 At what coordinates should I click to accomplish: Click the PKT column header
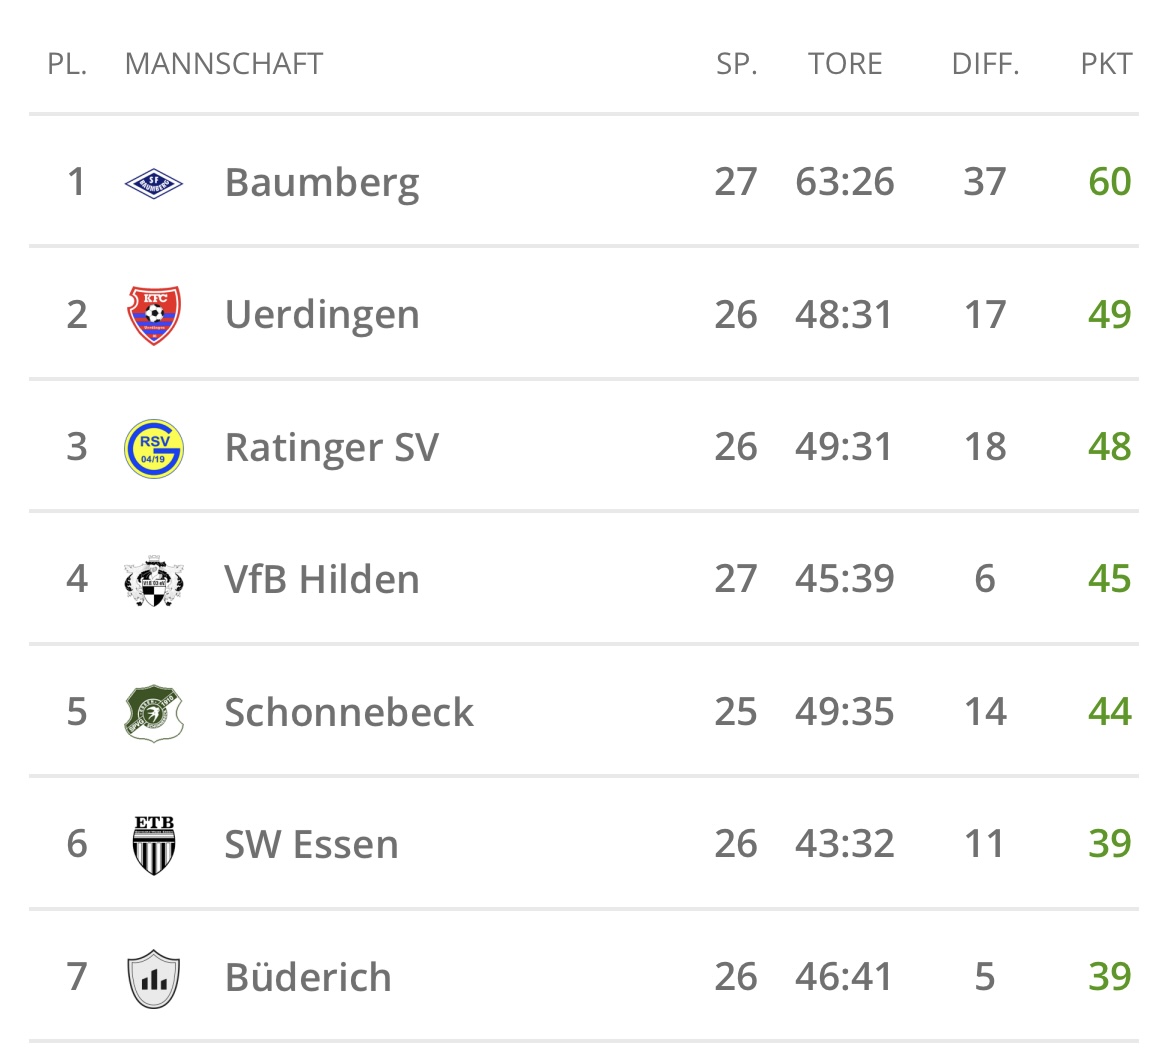(1106, 64)
